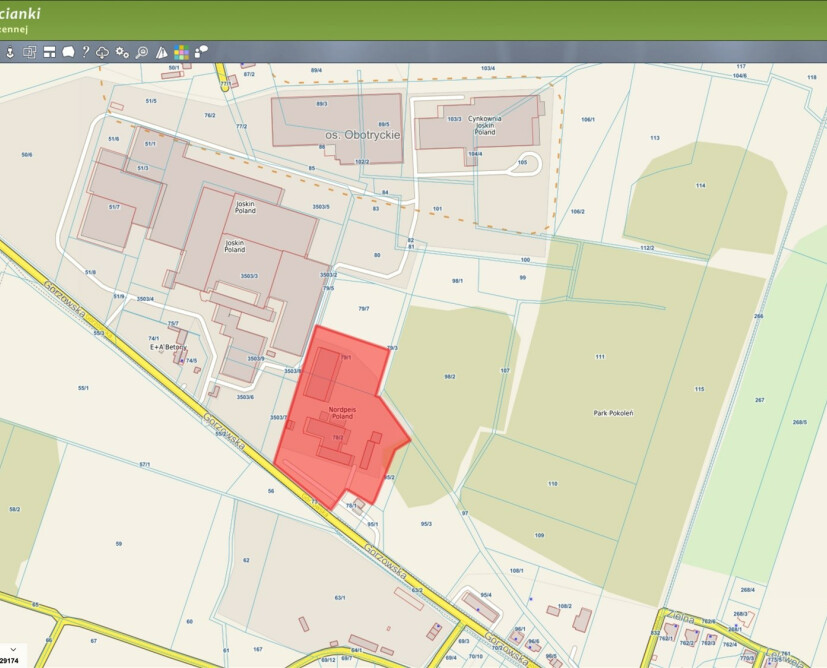Screen dimensions: 827x668
Task: Open the overlapping windows tool in toolbar
Action: [30, 52]
